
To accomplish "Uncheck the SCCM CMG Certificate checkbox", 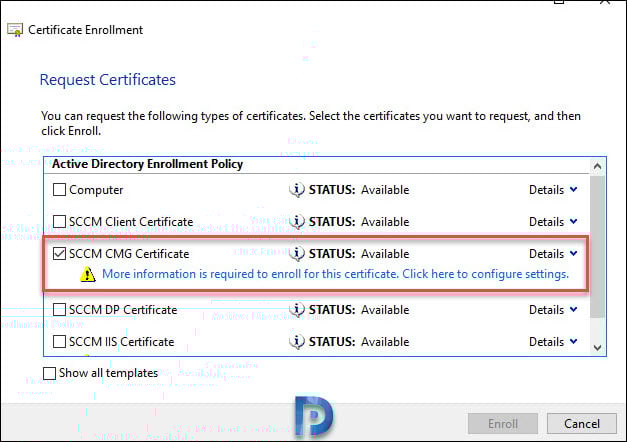I will point(60,254).
